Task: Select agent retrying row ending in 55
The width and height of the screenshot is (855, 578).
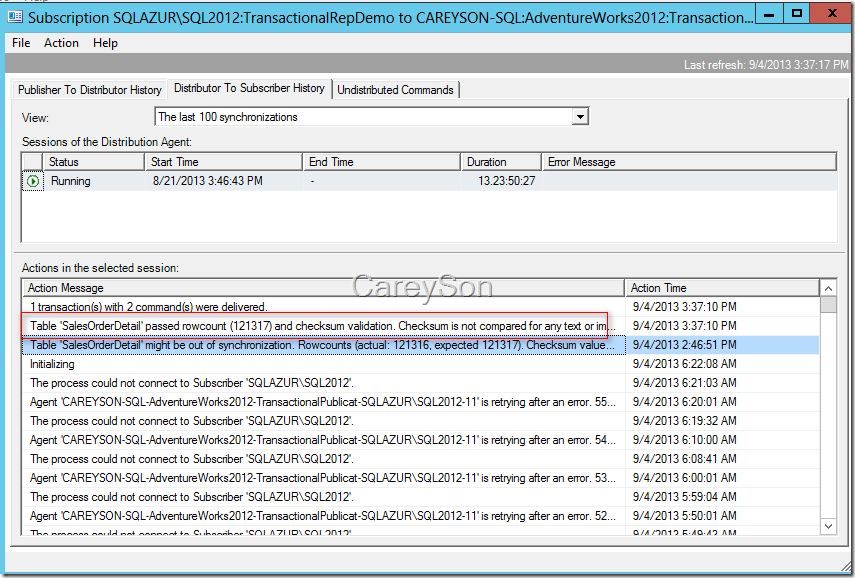Action: (x=421, y=402)
